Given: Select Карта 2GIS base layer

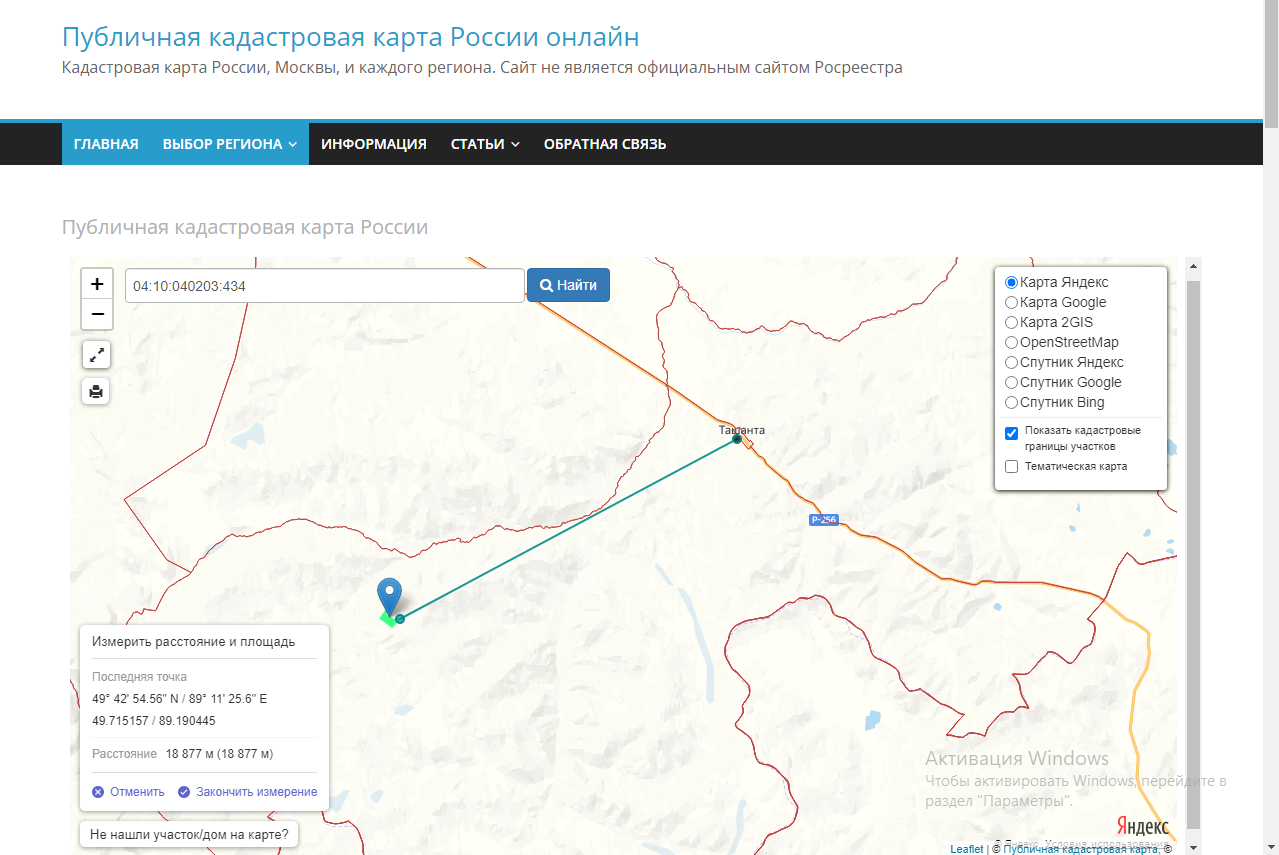Looking at the screenshot, I should coord(1011,323).
